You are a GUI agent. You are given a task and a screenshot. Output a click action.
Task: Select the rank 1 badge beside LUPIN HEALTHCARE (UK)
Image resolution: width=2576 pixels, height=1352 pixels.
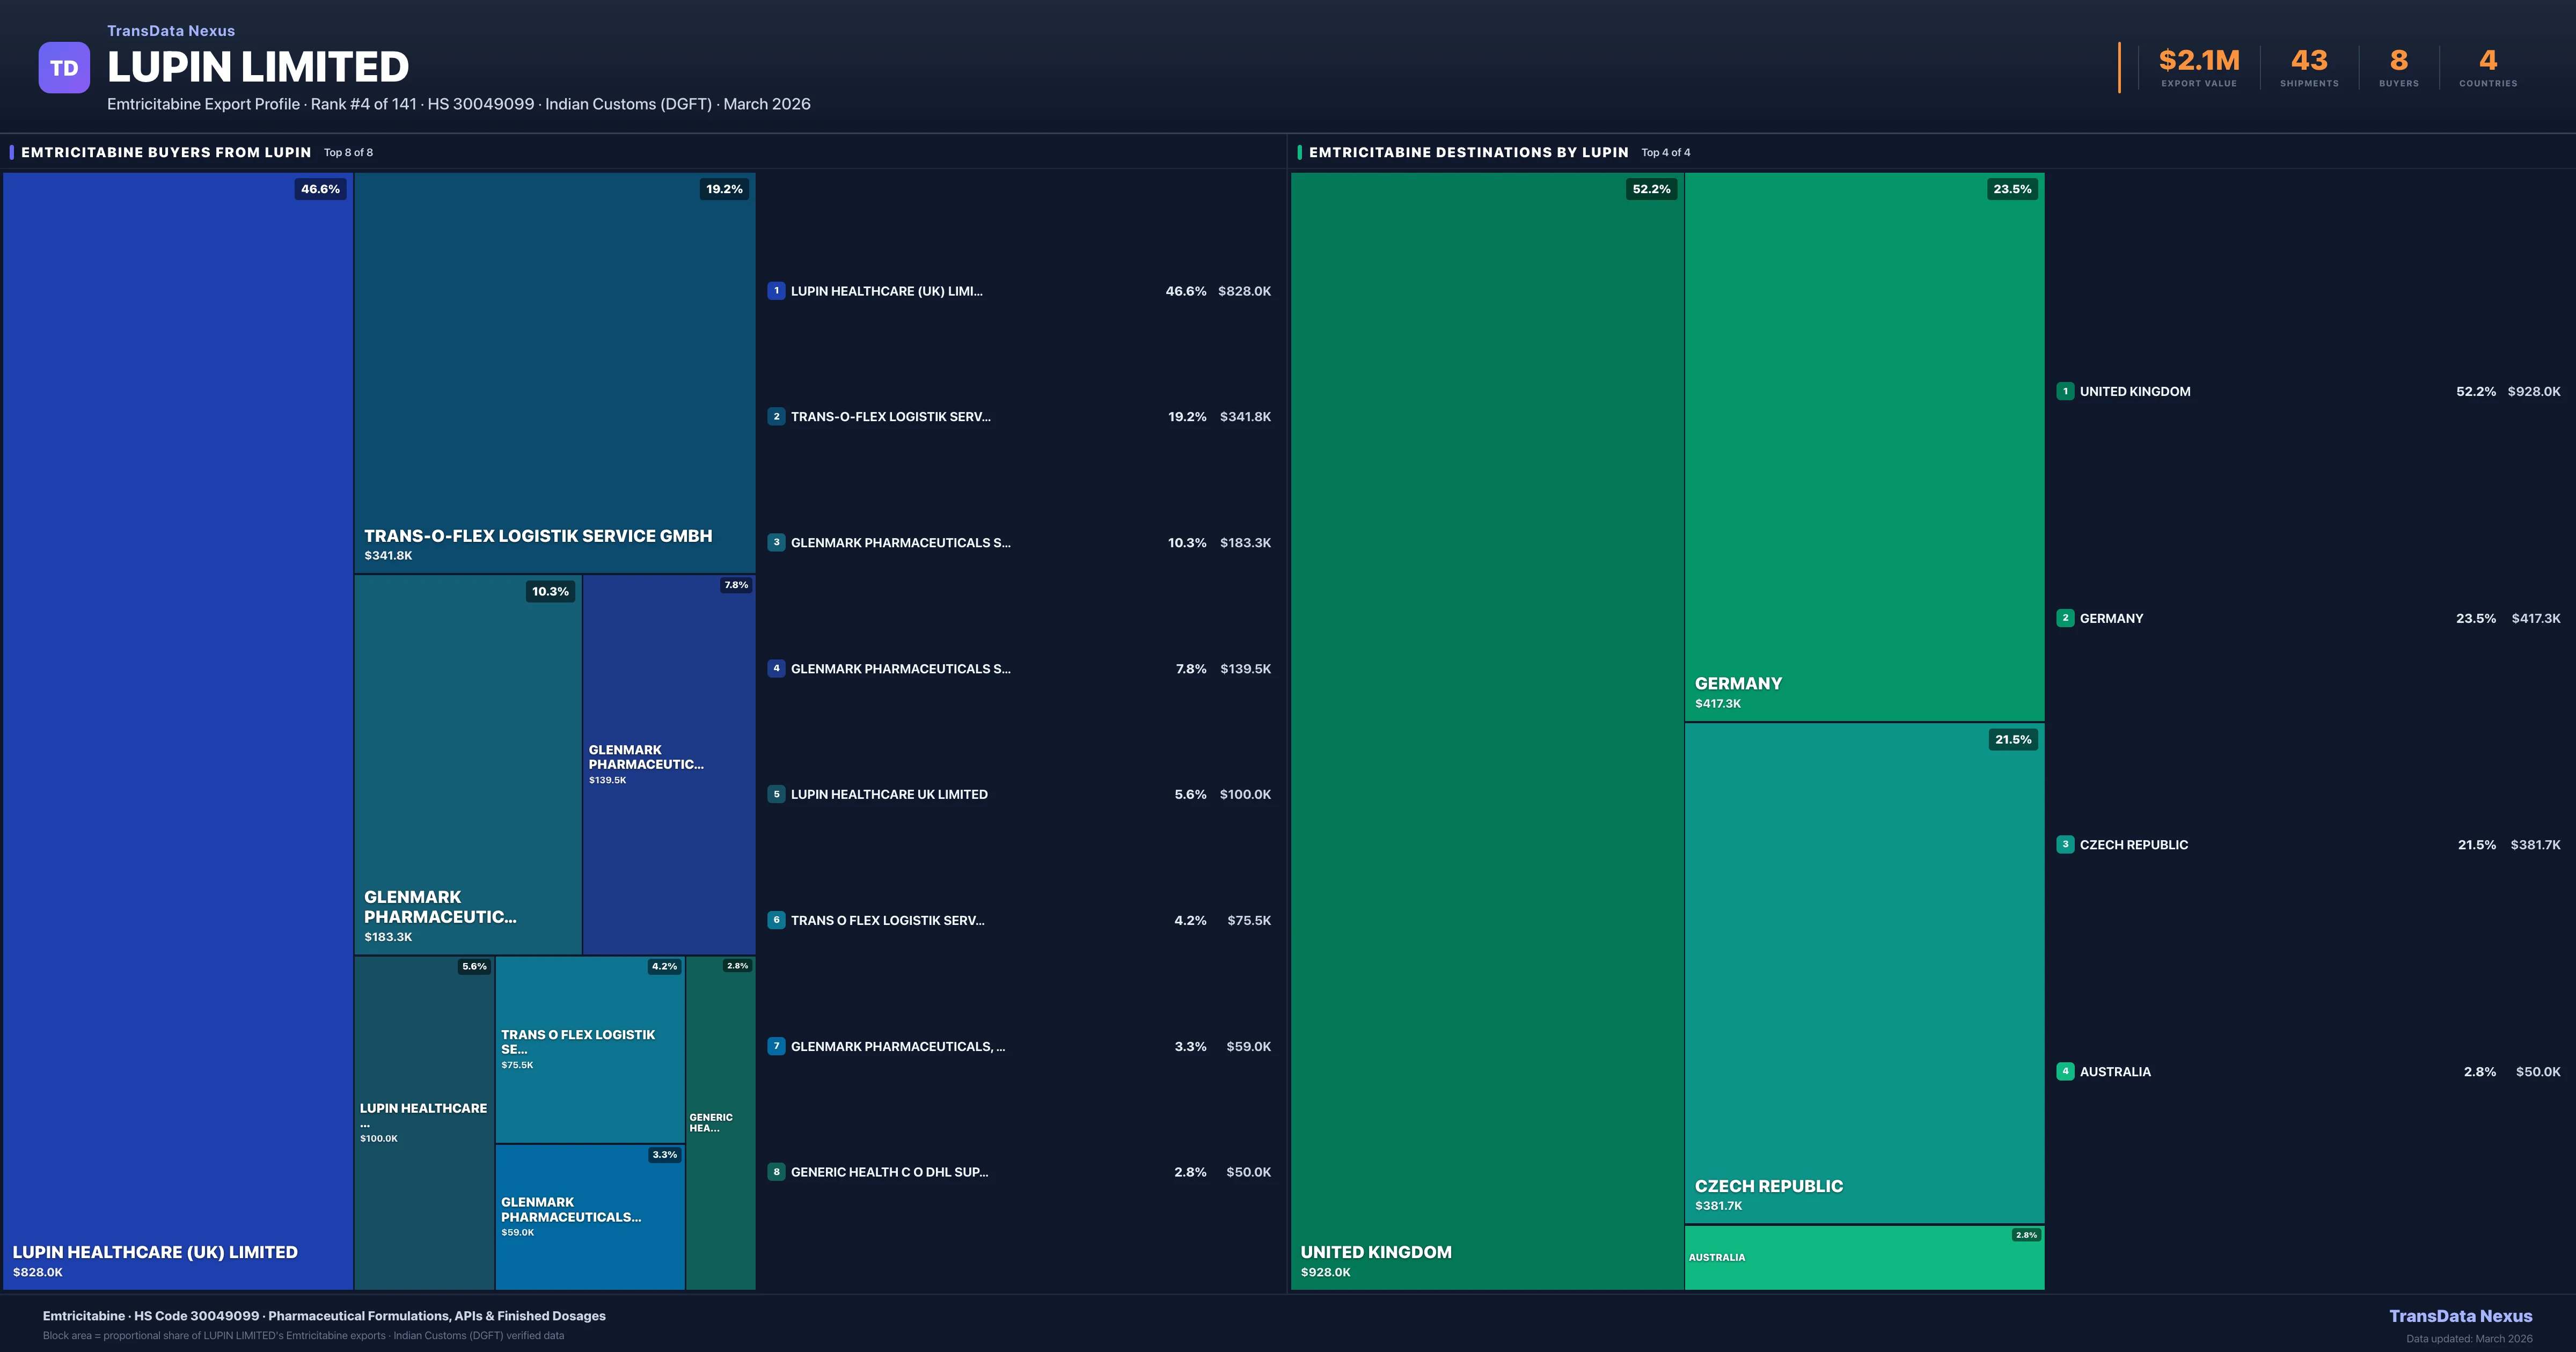coord(777,291)
